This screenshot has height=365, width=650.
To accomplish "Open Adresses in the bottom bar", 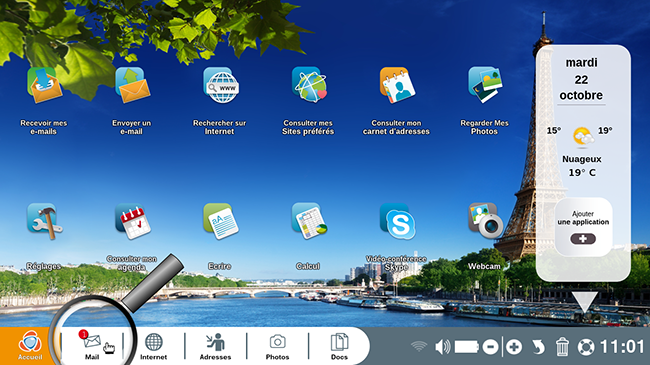I will point(215,346).
